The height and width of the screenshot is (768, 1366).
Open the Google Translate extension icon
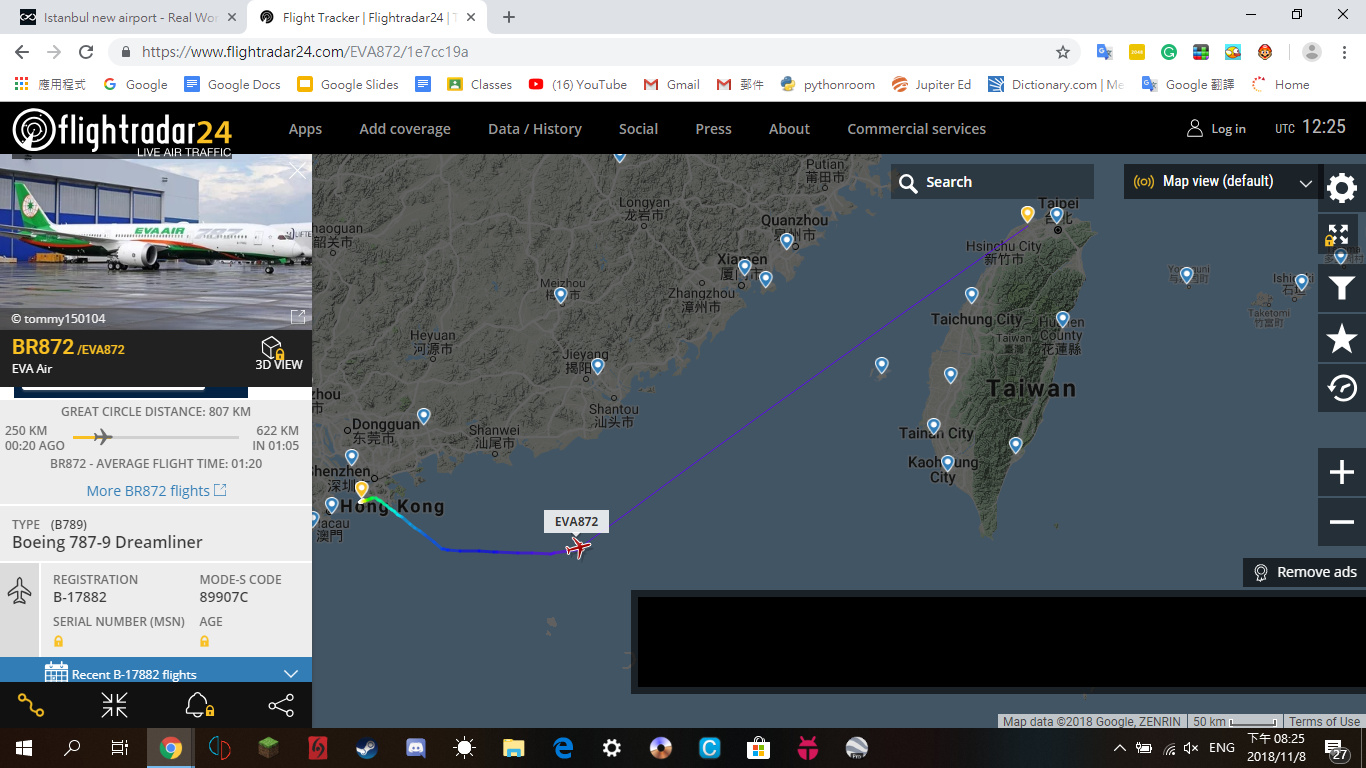coord(1105,52)
